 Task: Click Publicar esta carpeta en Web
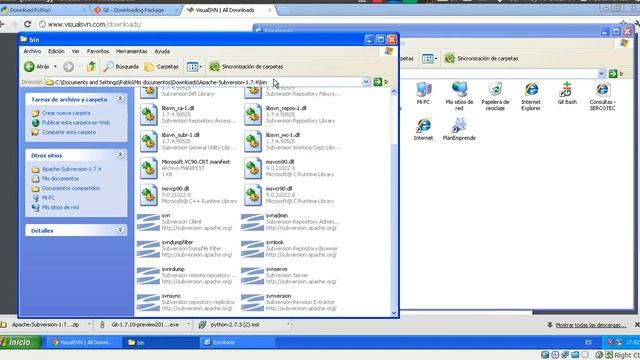pos(76,123)
